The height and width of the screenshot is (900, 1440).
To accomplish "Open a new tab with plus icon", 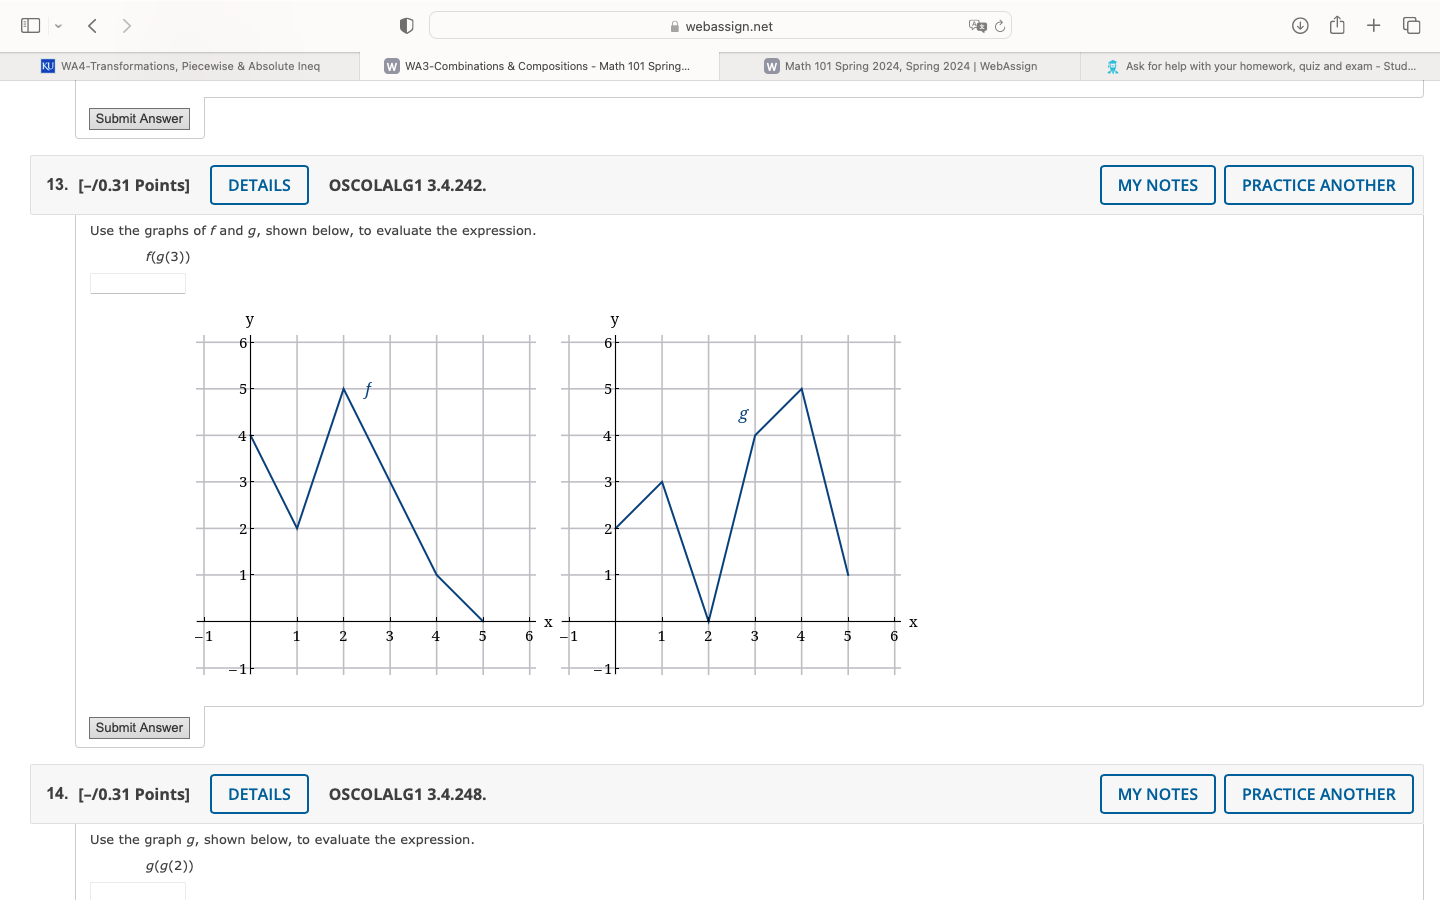I will click(1374, 26).
